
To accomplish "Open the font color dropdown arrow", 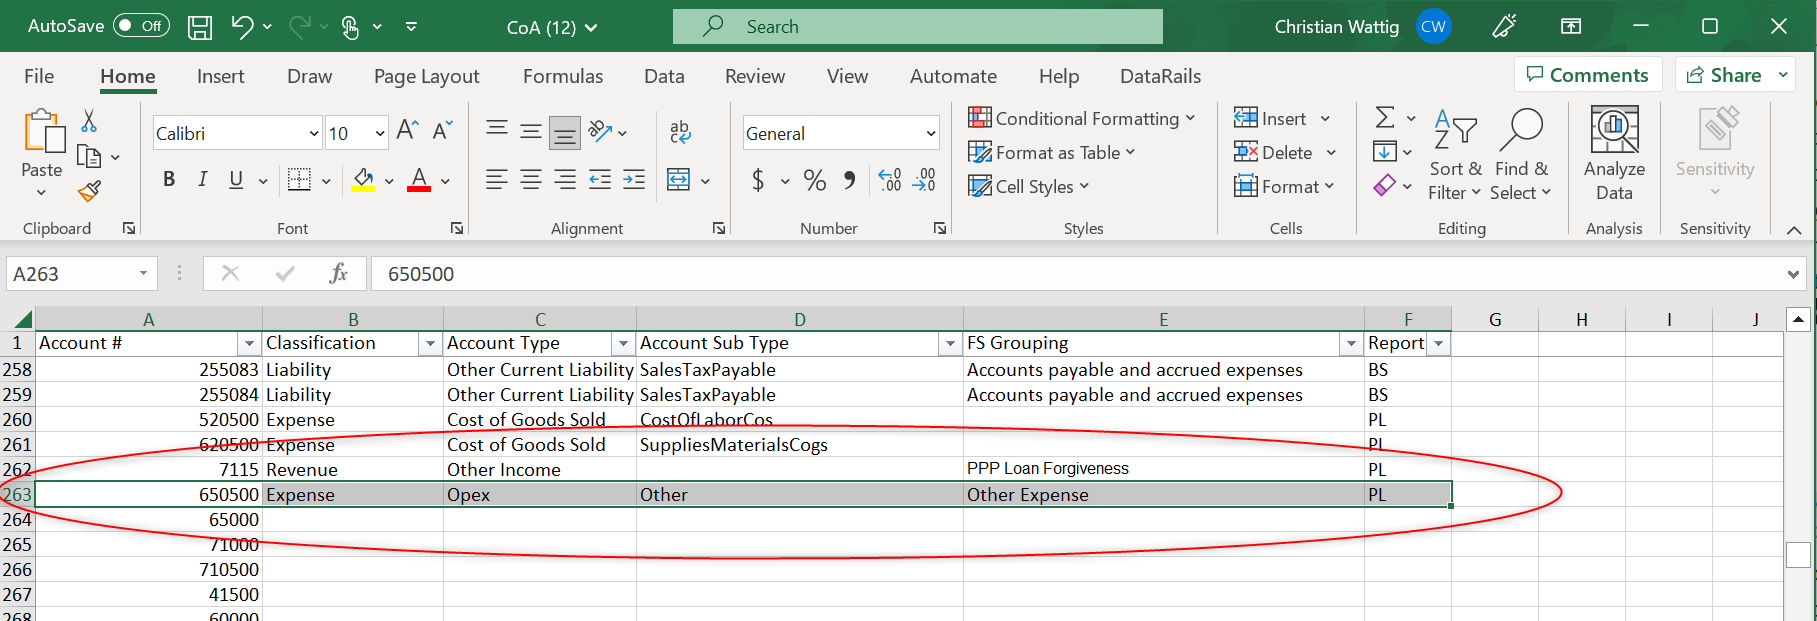I will (445, 181).
